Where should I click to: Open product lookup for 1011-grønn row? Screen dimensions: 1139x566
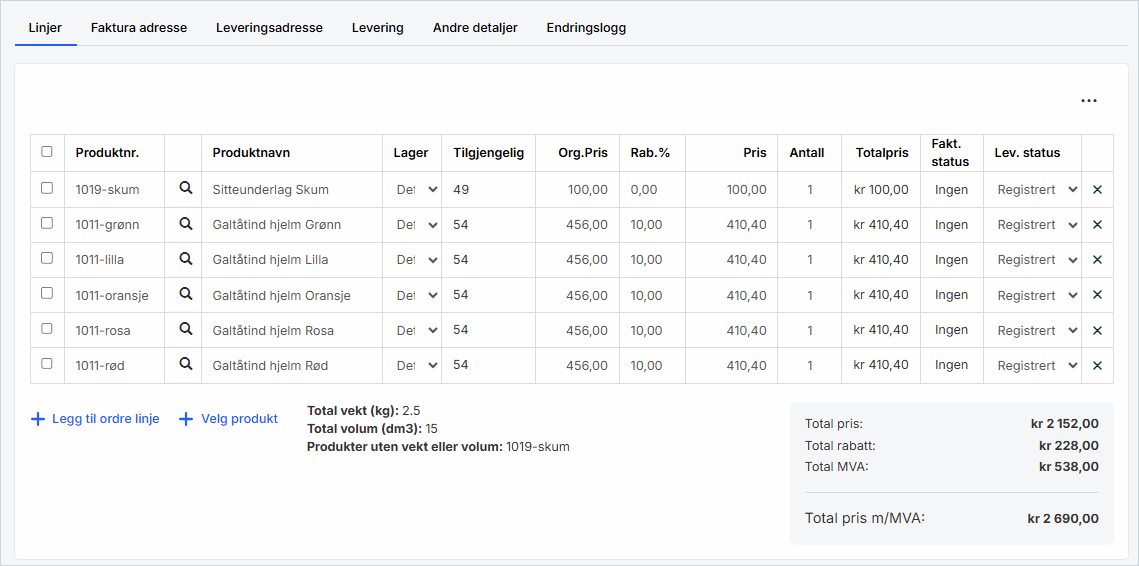click(185, 224)
